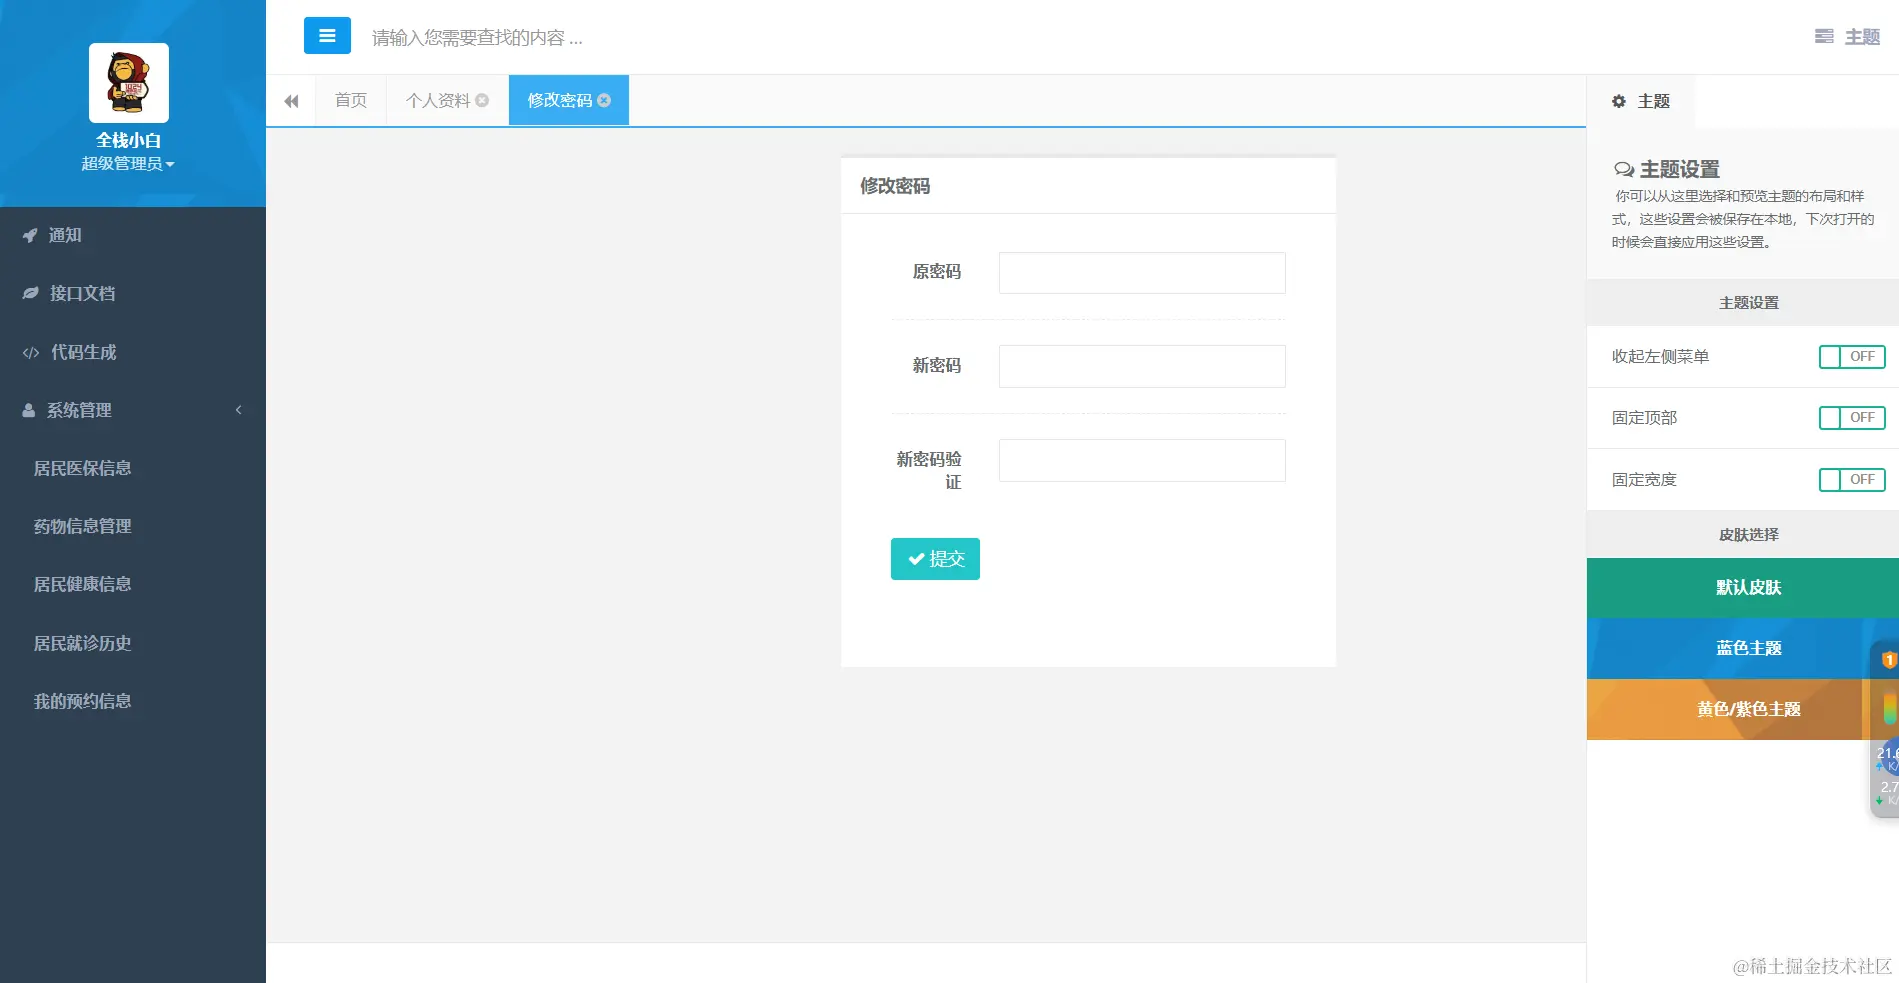This screenshot has height=983, width=1899.
Task: Click the tab scroll-left double arrow
Action: (291, 101)
